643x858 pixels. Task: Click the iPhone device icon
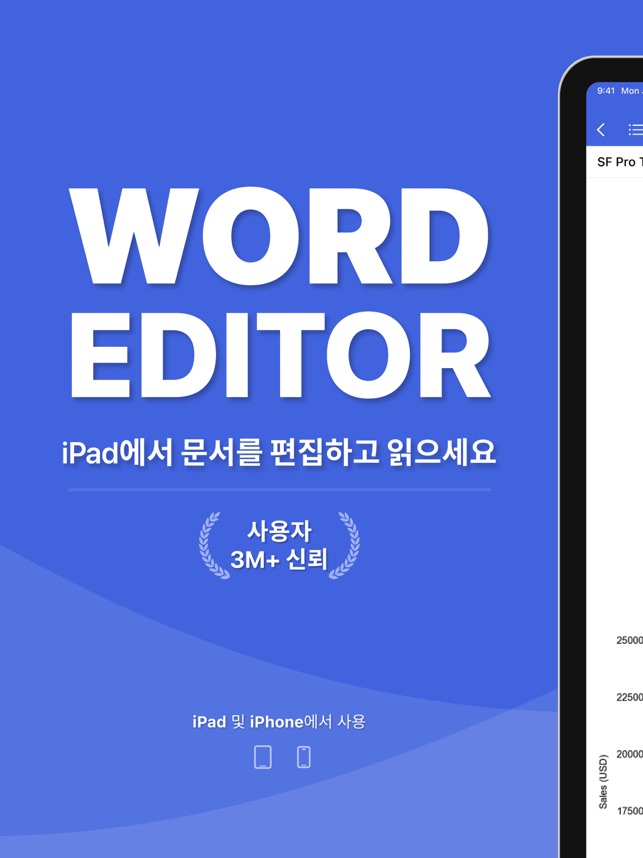coord(304,757)
